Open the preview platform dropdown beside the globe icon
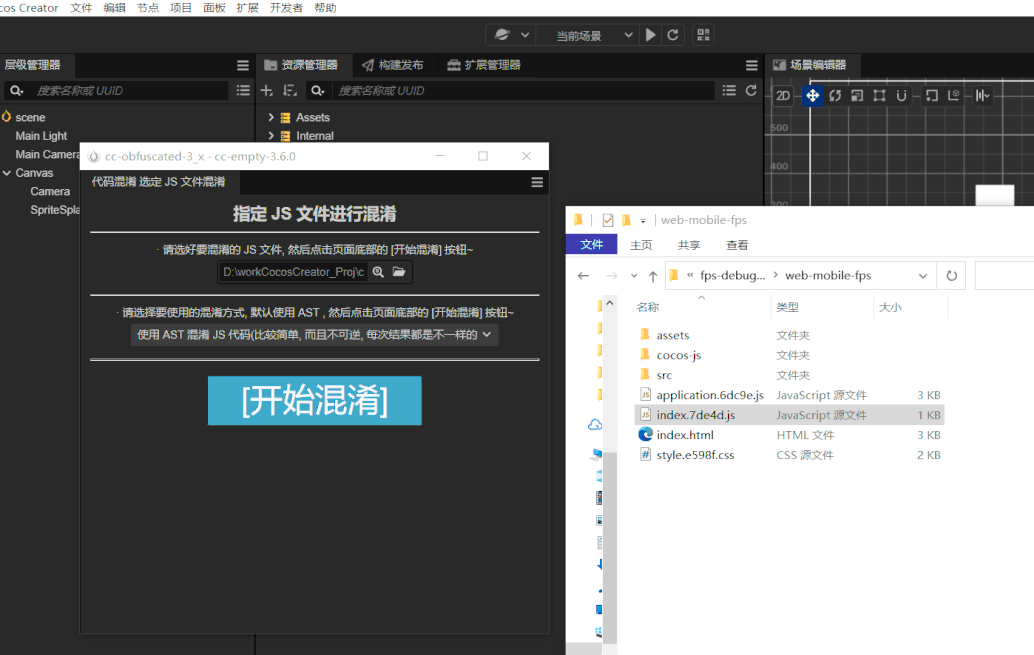The image size is (1034, 655). tap(525, 34)
